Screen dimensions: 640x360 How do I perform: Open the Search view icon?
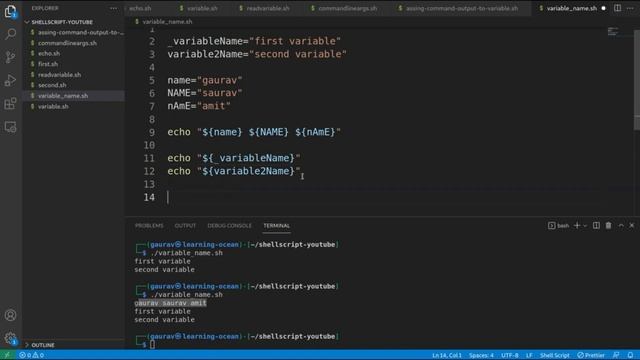point(10,34)
